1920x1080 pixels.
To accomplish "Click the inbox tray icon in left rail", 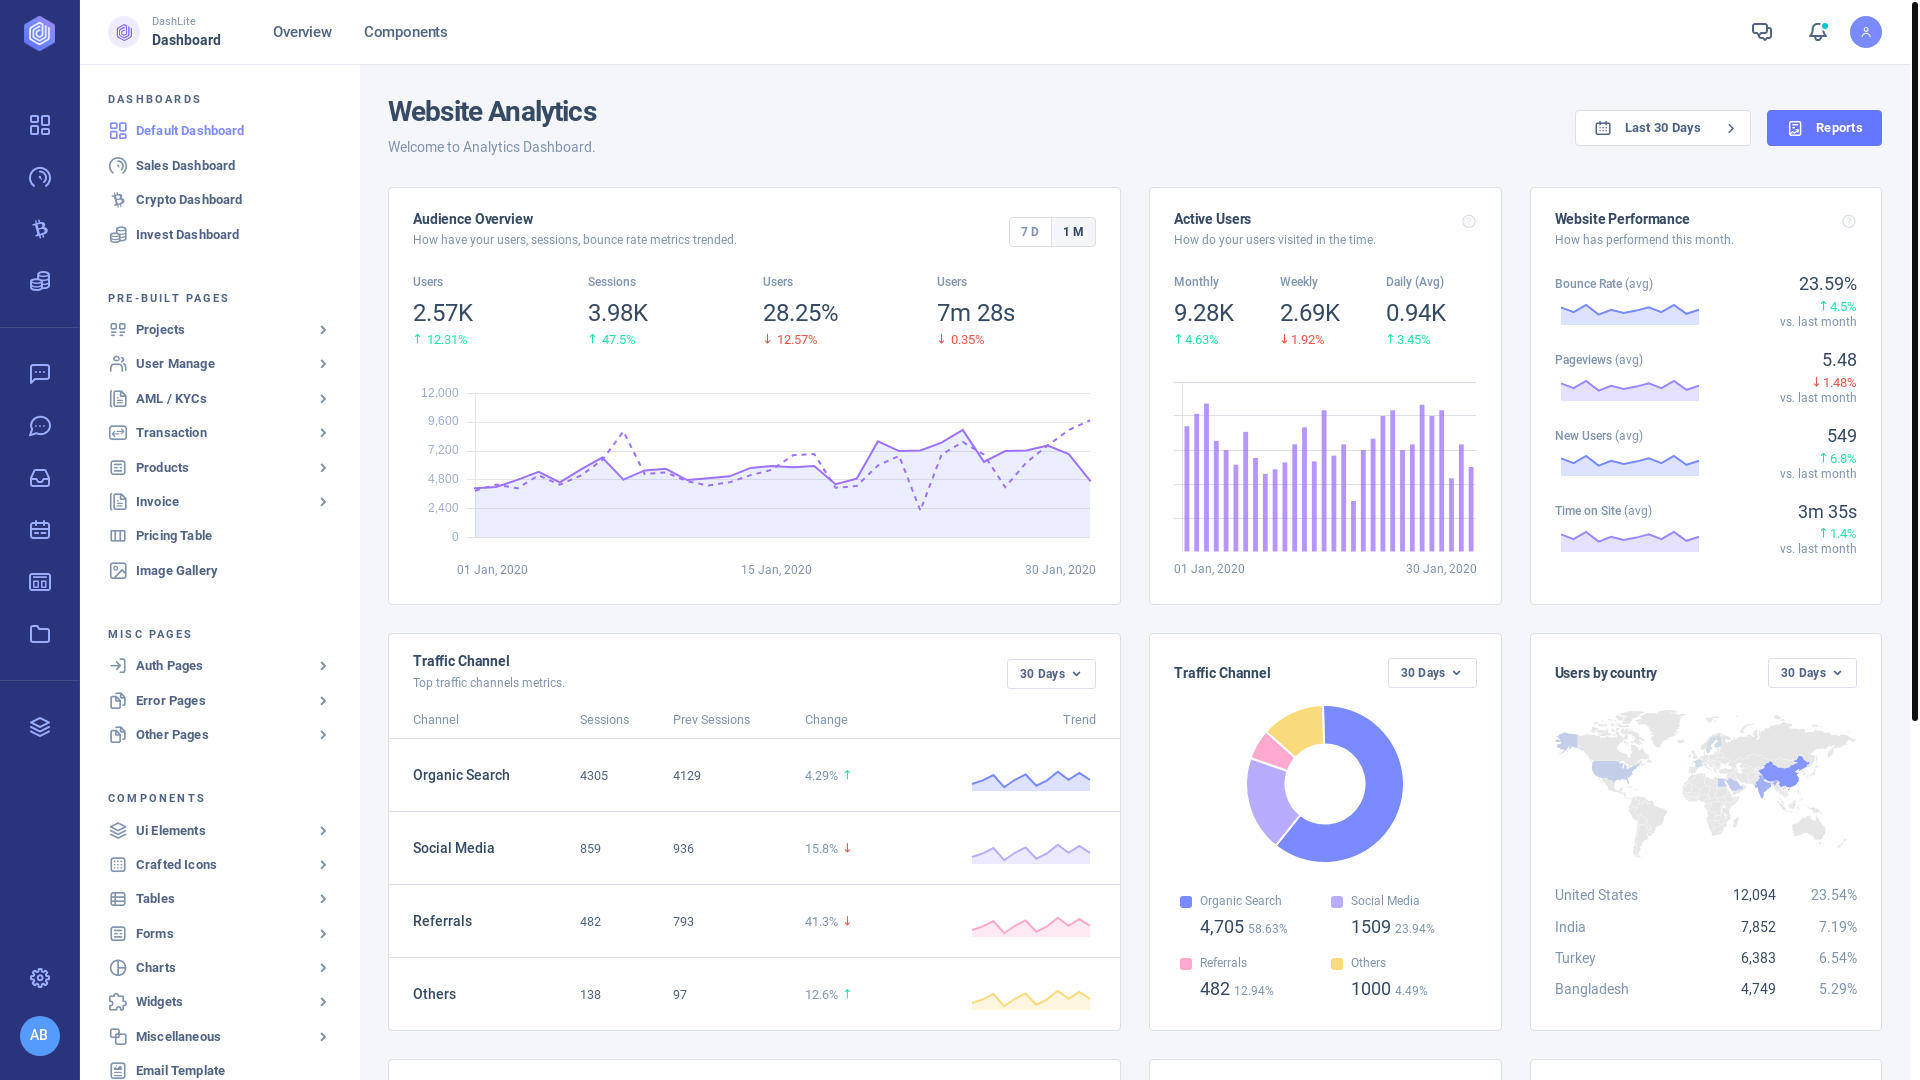I will point(40,478).
